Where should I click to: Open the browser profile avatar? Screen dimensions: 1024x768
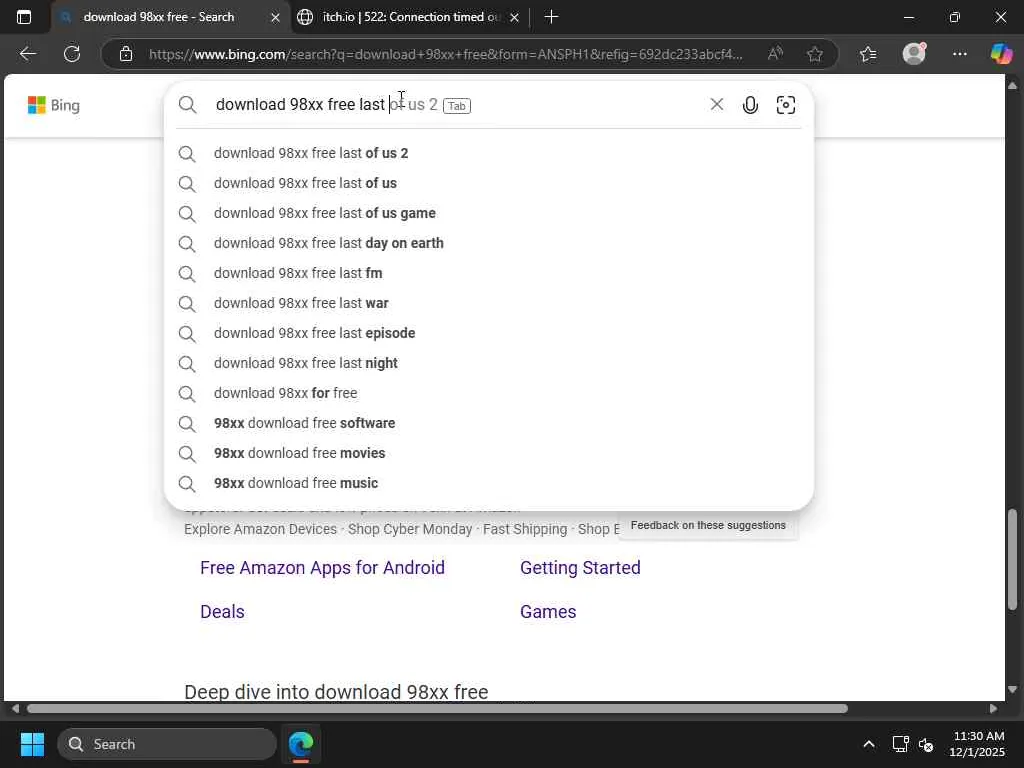coord(914,54)
